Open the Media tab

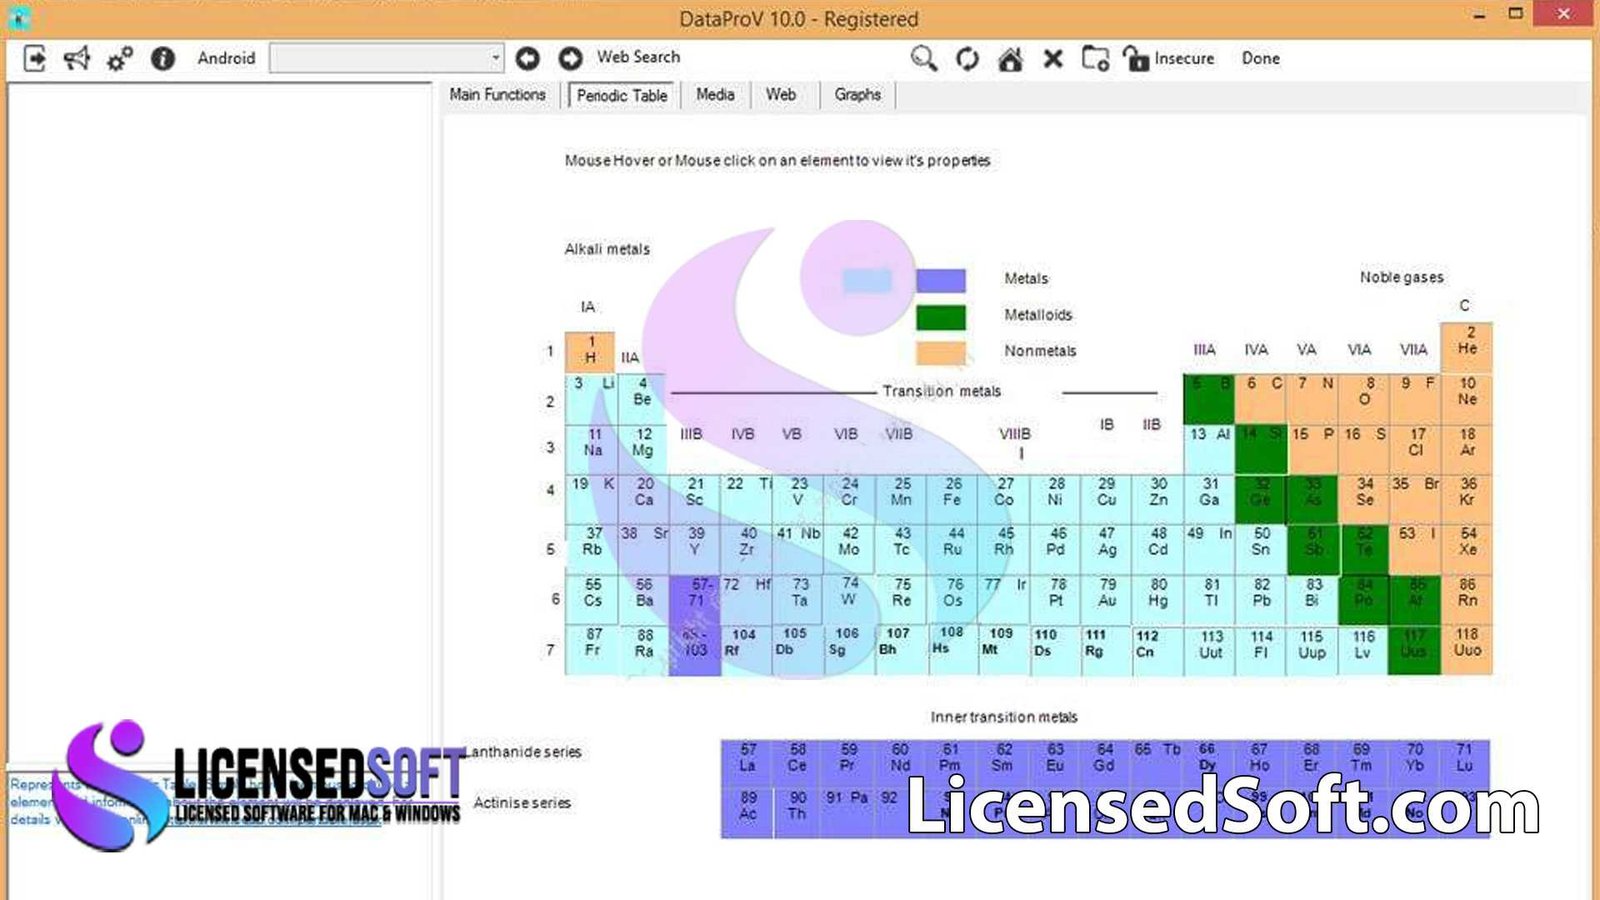point(716,95)
